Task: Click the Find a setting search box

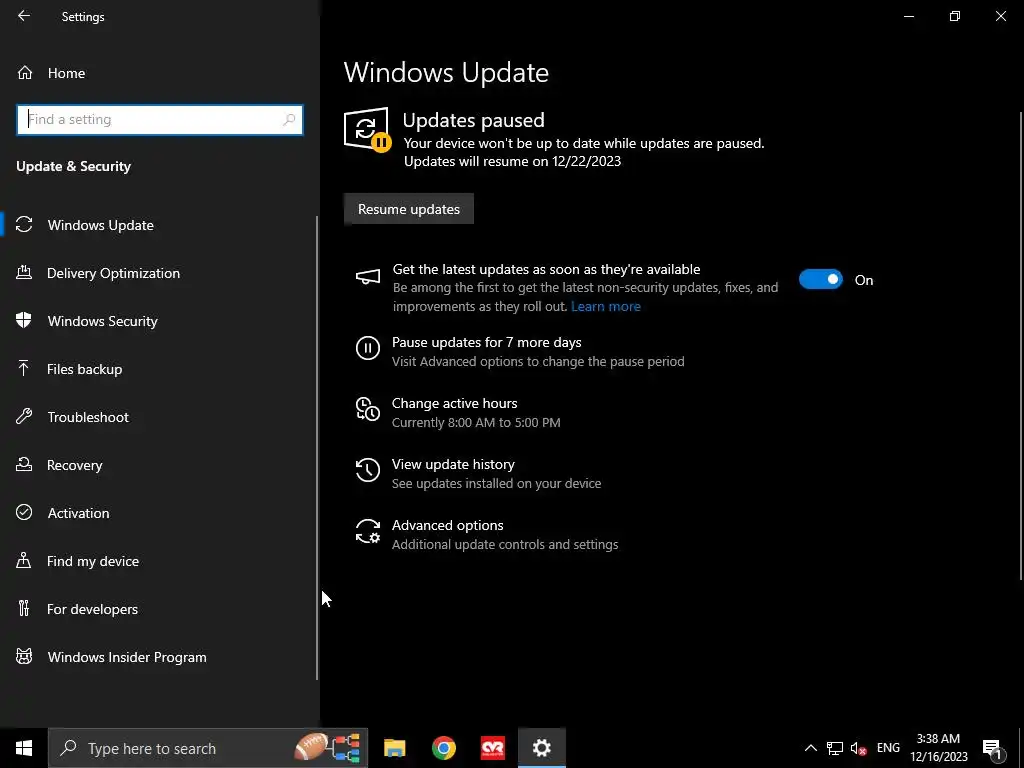Action: [160, 120]
